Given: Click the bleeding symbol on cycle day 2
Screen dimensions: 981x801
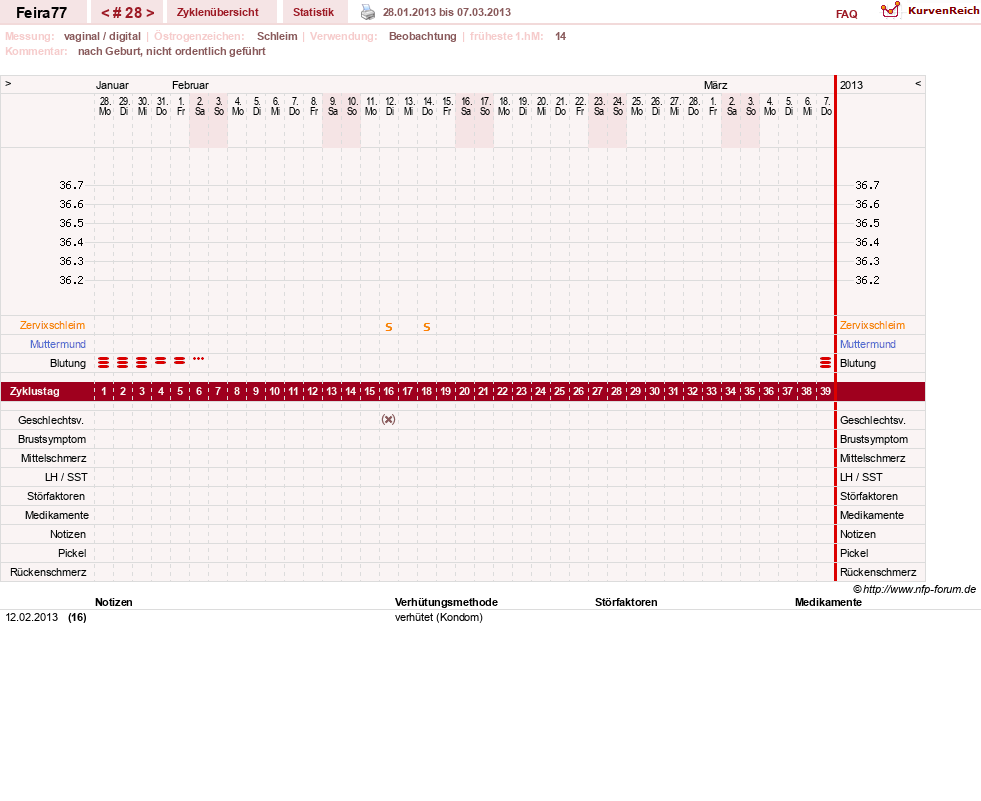Looking at the screenshot, I should click(123, 362).
